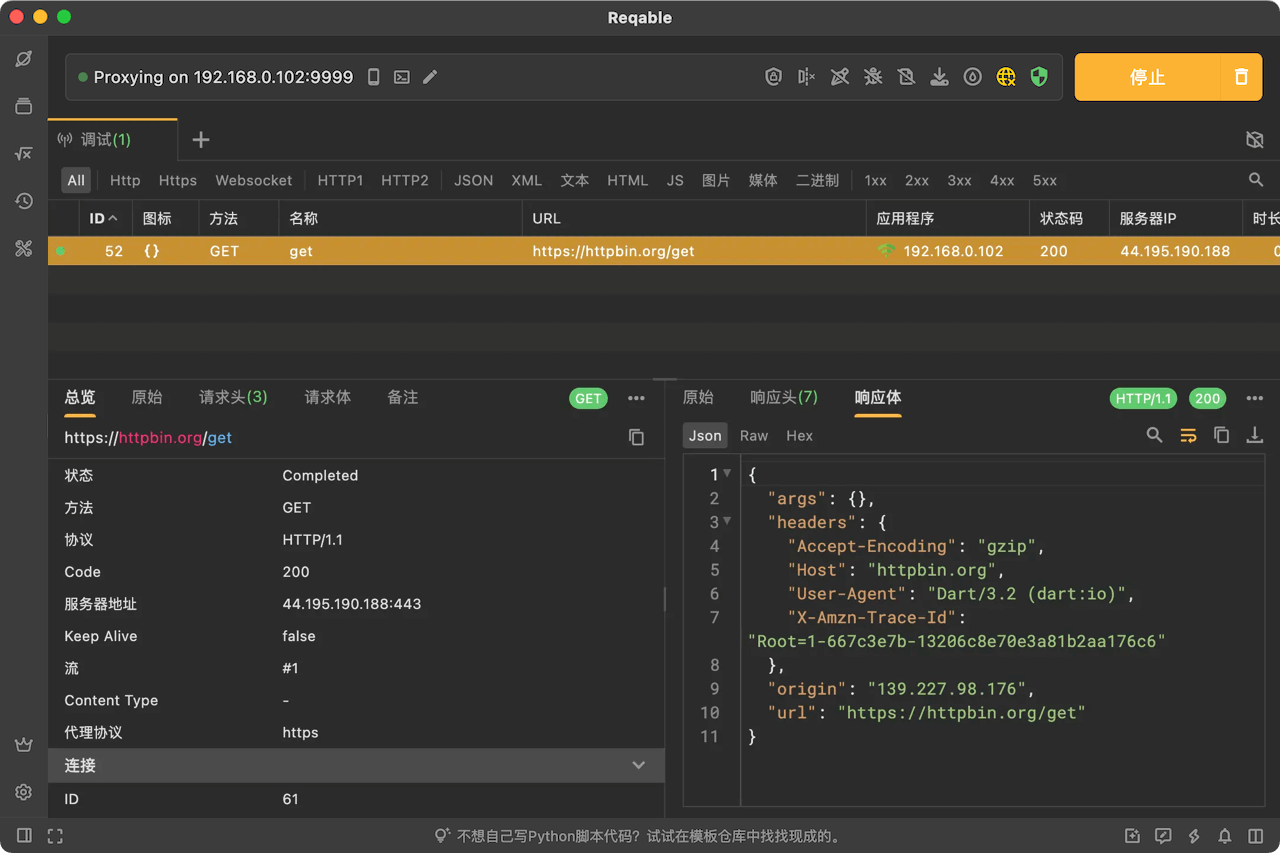Toggle the yellow globe system proxy icon
Viewport: 1280px width, 853px height.
pos(1006,77)
